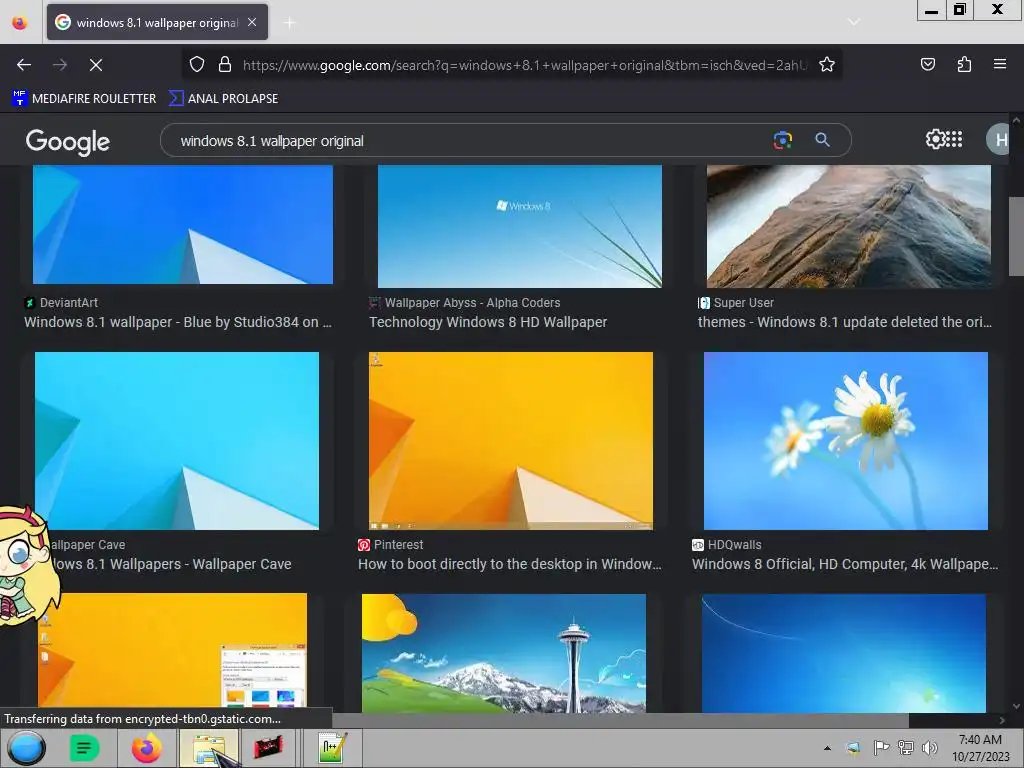Image resolution: width=1024 pixels, height=768 pixels.
Task: Stop loading the page
Action: coord(96,65)
